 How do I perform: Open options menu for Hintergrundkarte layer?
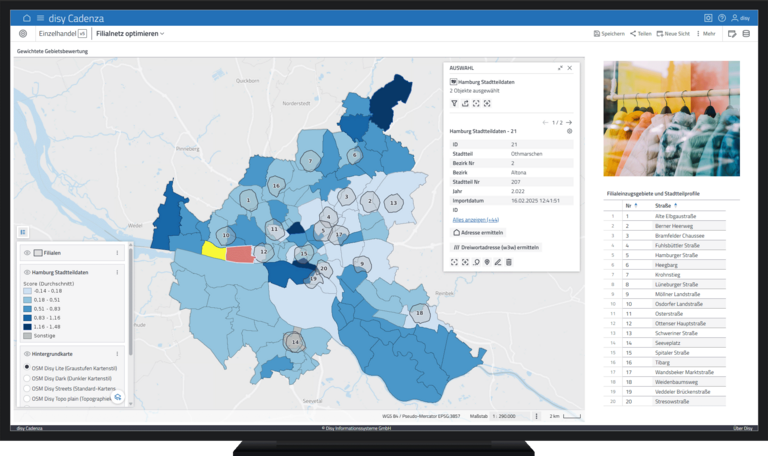117,354
